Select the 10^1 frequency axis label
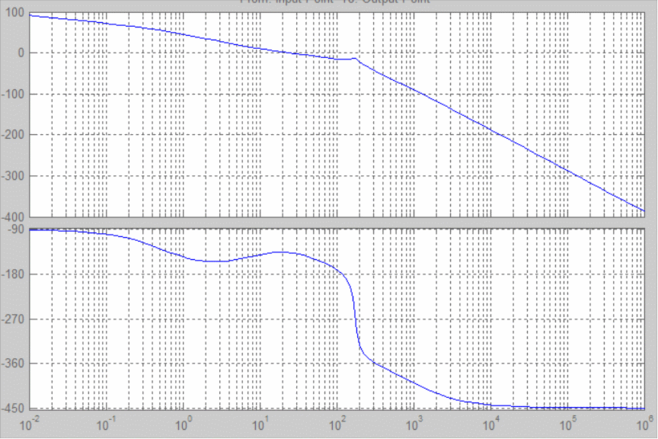Image resolution: width=658 pixels, height=439 pixels. [261, 424]
